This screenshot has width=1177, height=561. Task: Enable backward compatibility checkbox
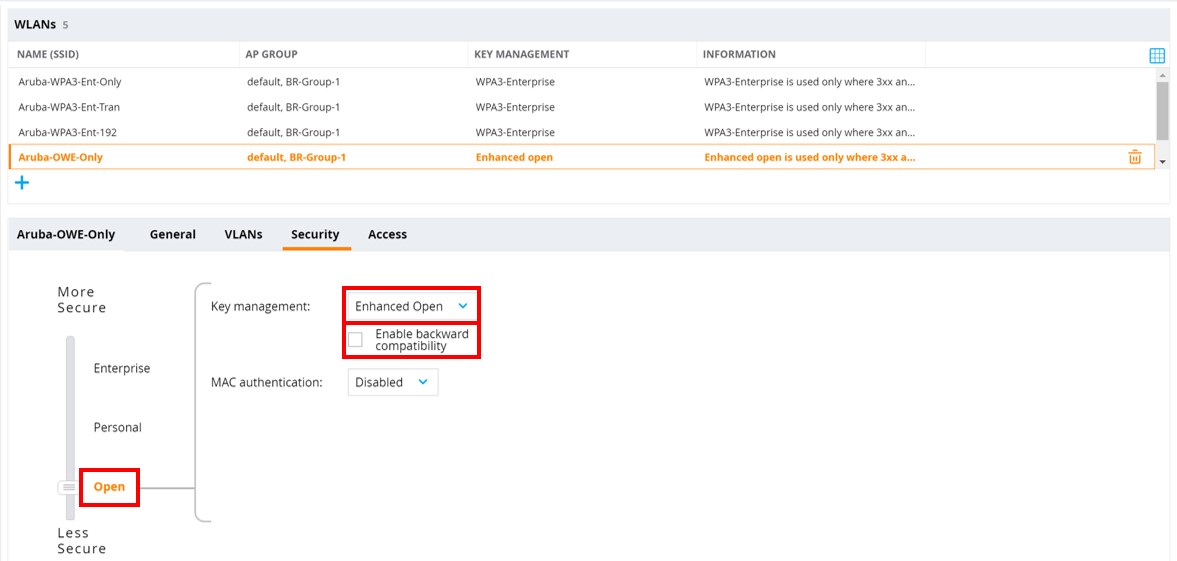355,339
